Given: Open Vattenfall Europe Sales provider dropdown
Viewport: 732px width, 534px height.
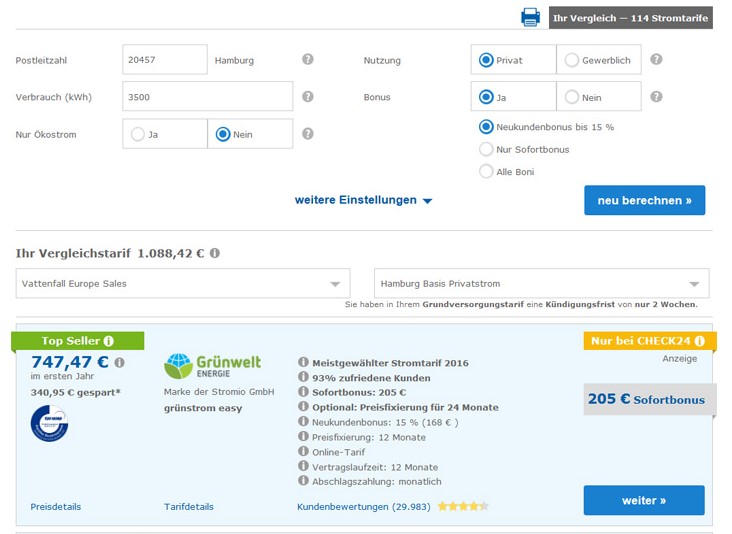Looking at the screenshot, I should tap(183, 284).
